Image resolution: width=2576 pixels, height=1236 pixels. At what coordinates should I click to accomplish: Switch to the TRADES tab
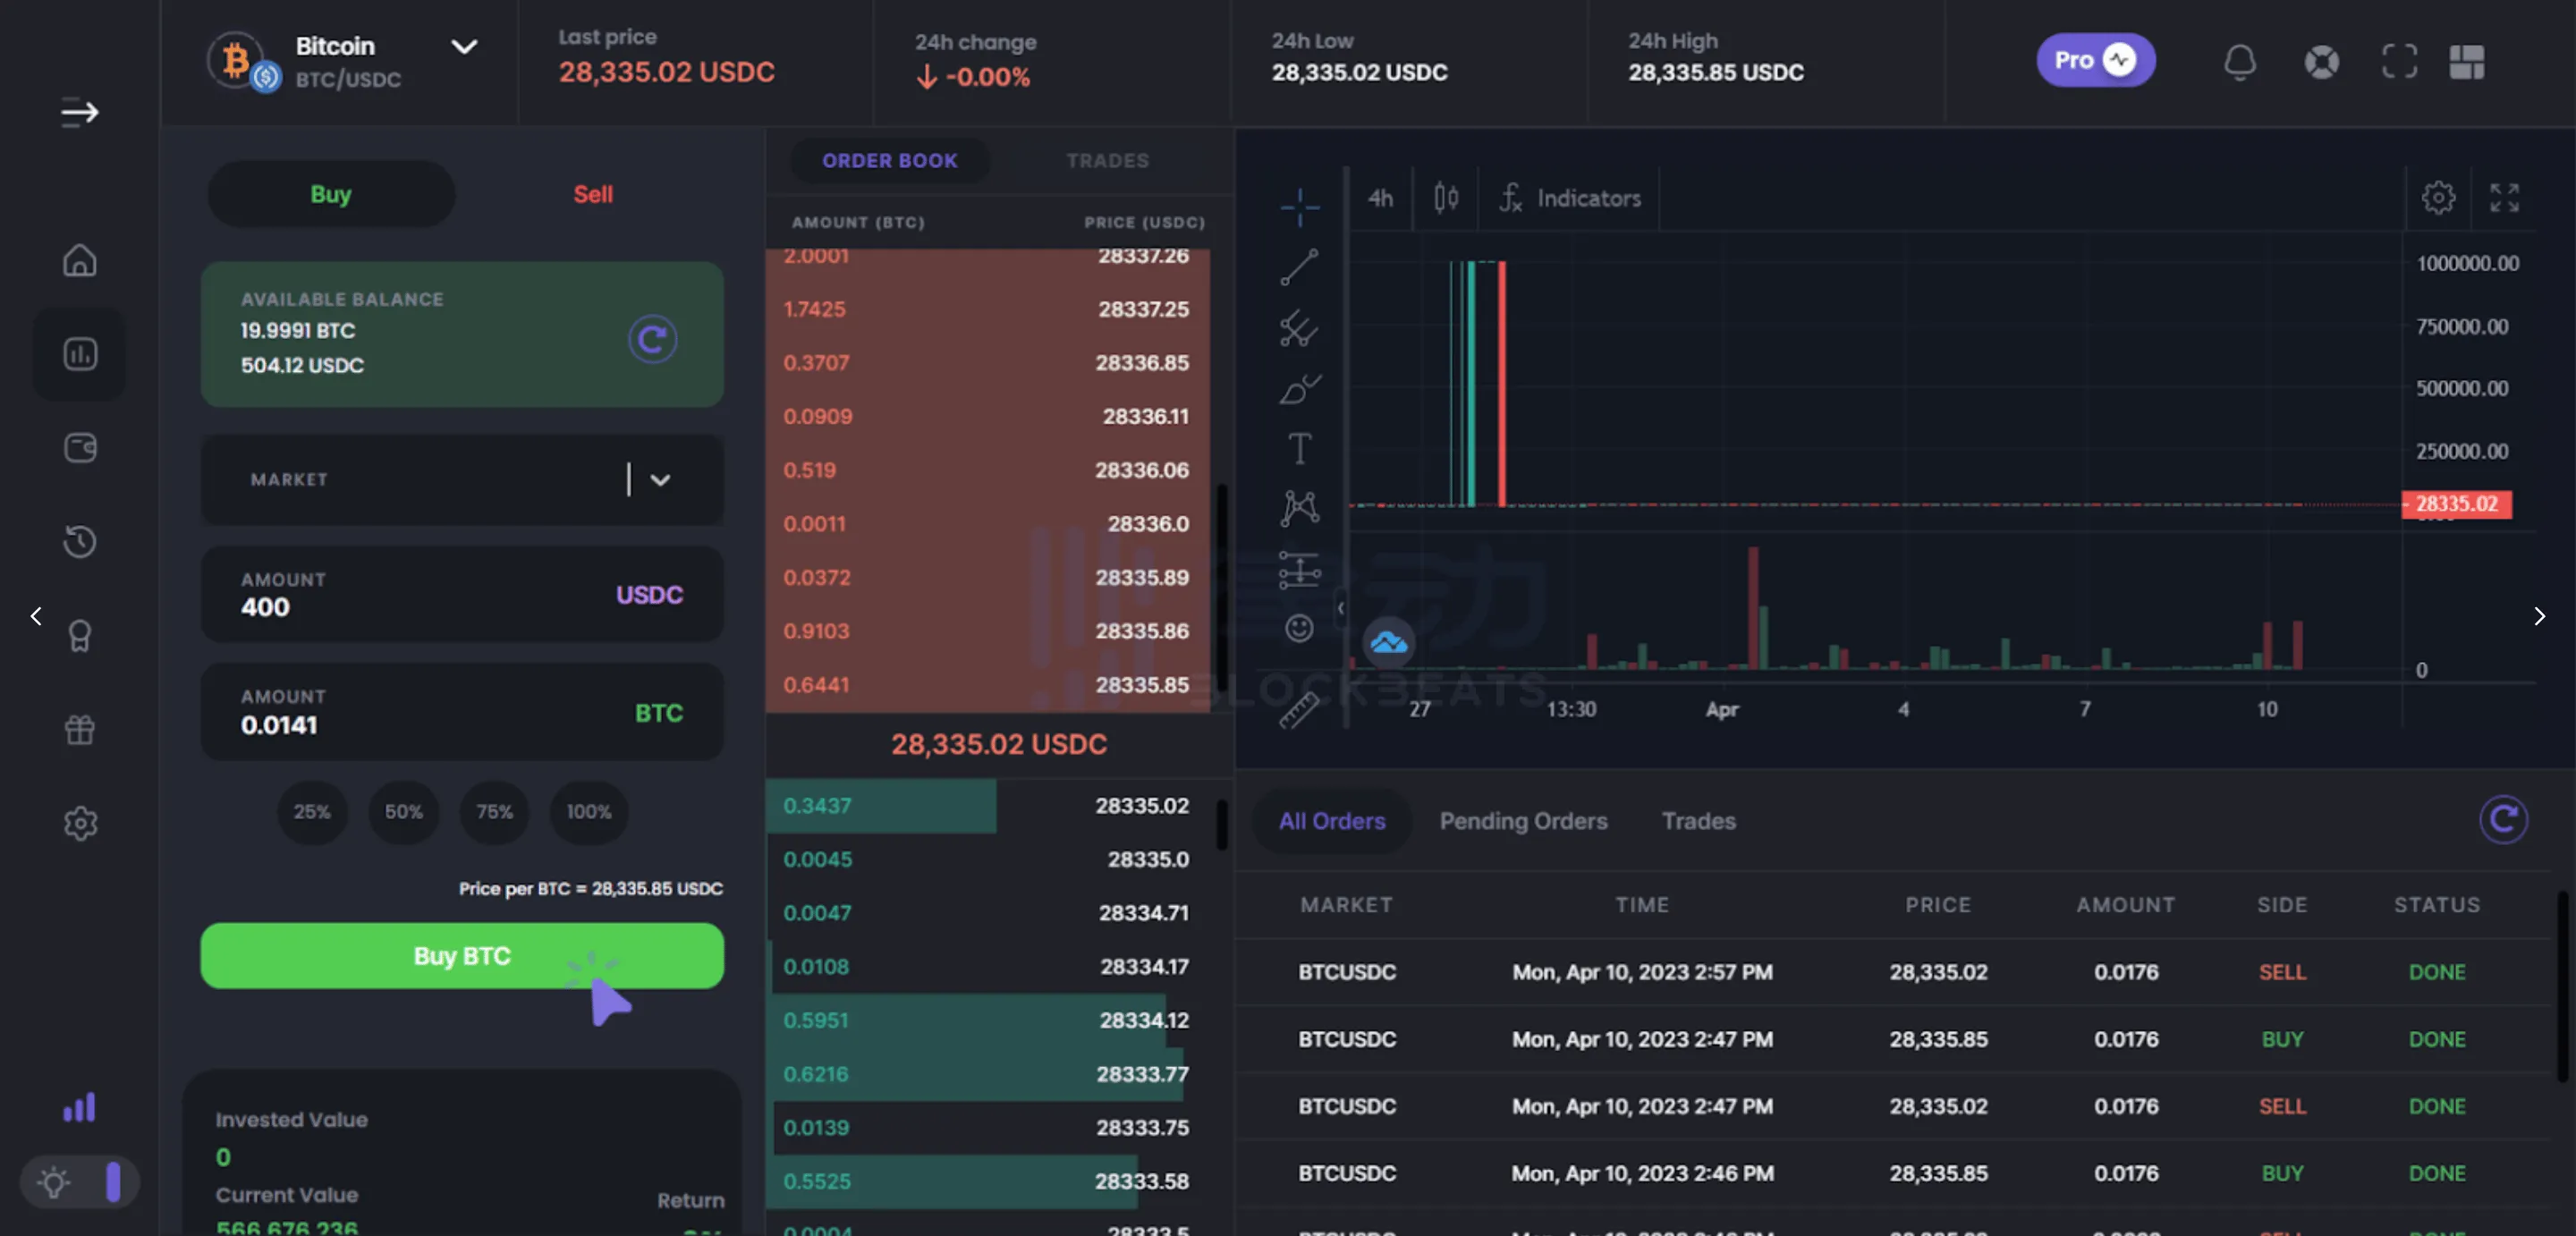pos(1107,160)
